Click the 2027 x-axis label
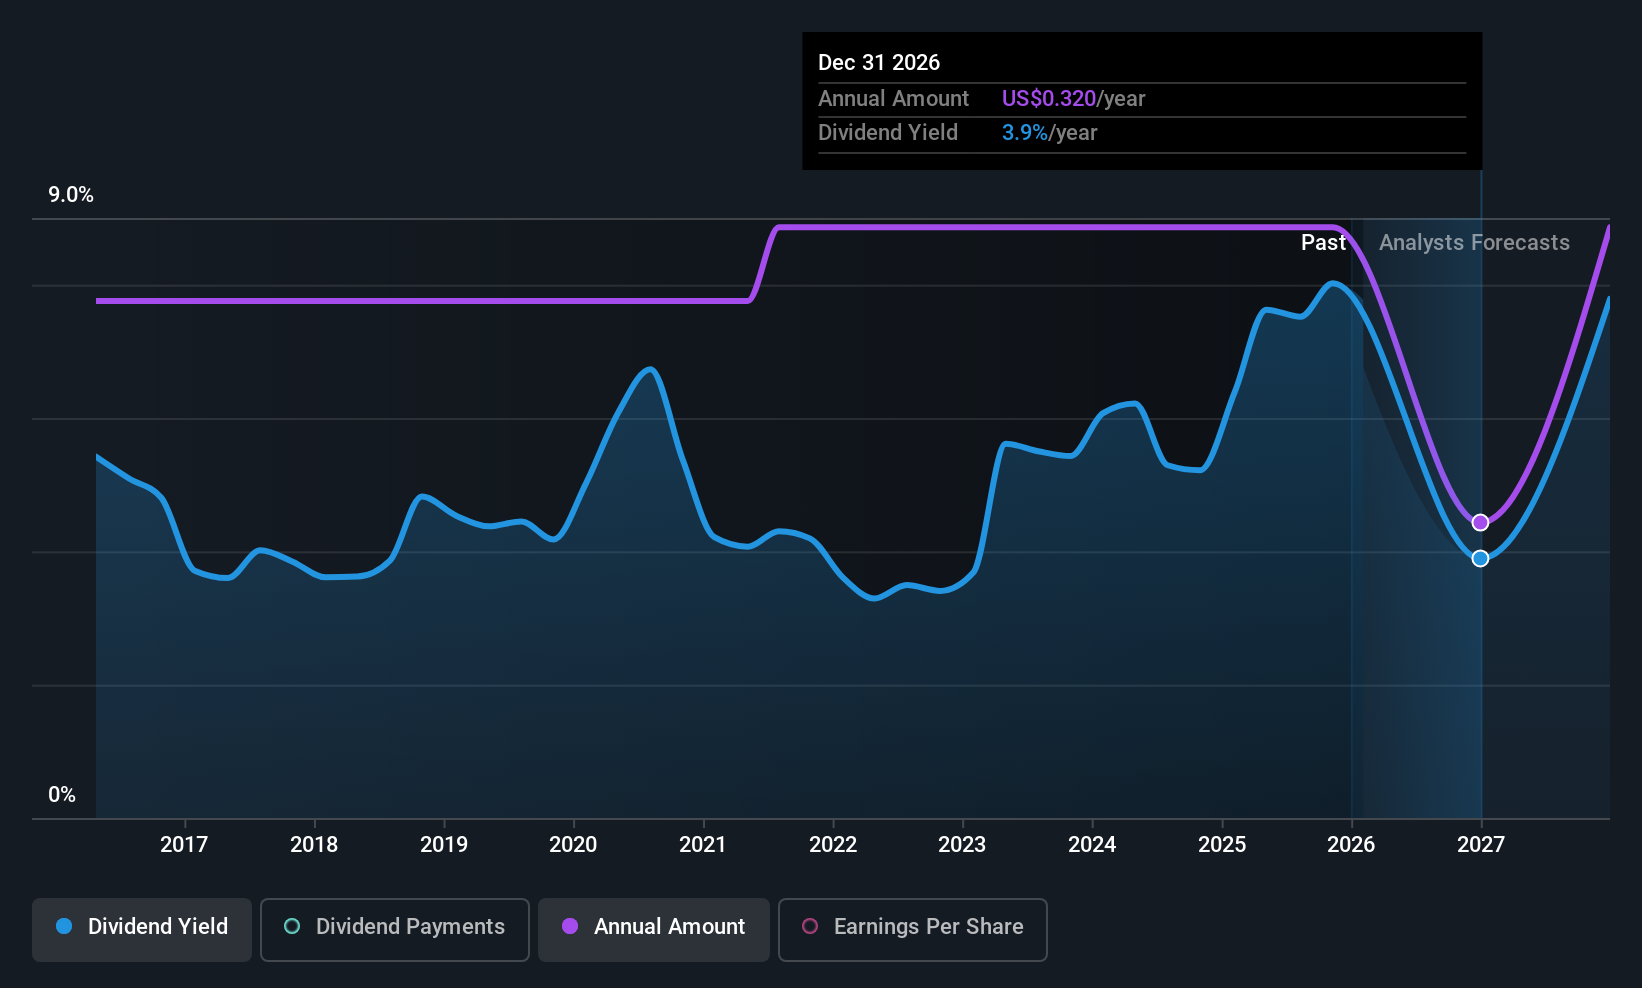 (1481, 844)
